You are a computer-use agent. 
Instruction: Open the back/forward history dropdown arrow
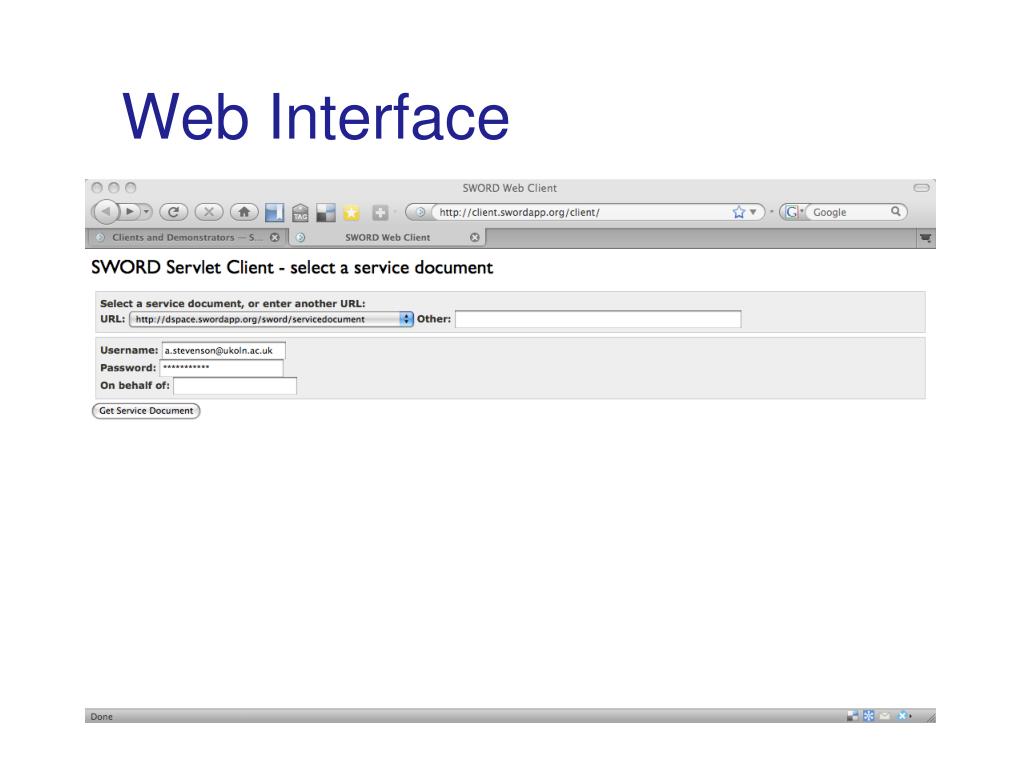tap(146, 212)
